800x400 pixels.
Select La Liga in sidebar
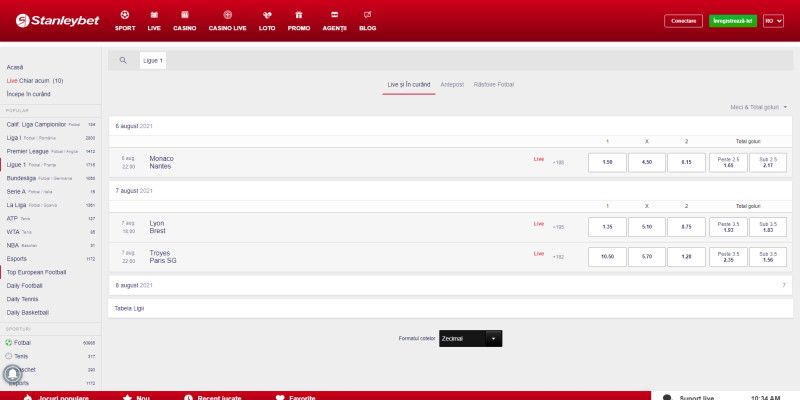point(51,205)
